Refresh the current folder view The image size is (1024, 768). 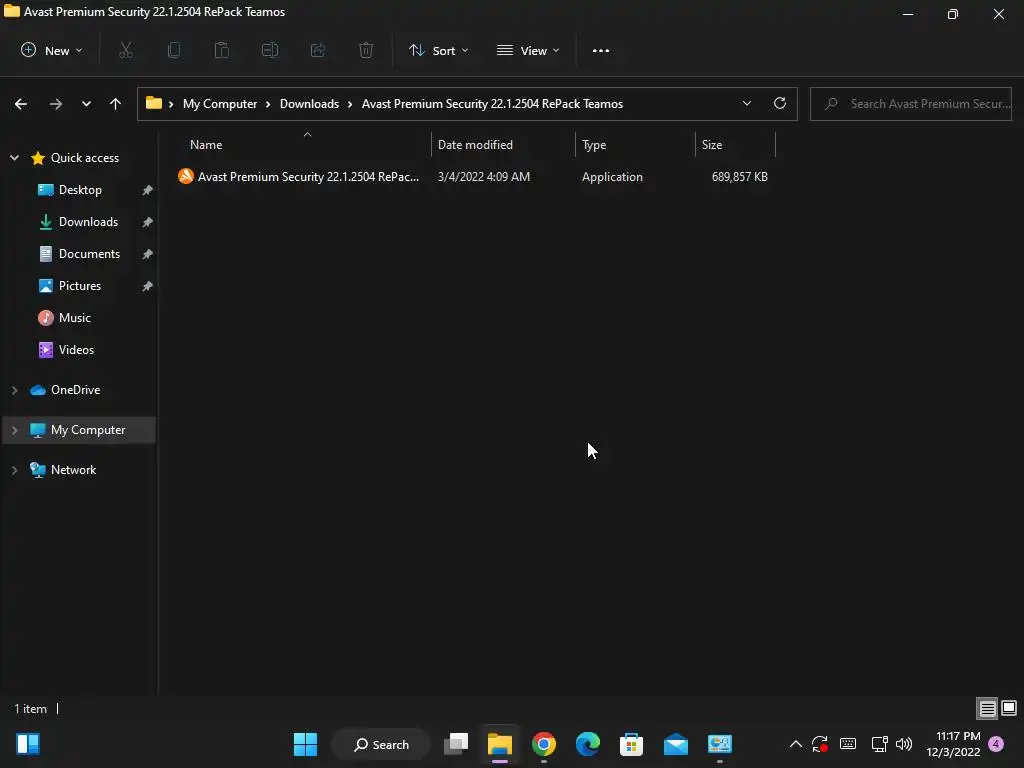780,103
